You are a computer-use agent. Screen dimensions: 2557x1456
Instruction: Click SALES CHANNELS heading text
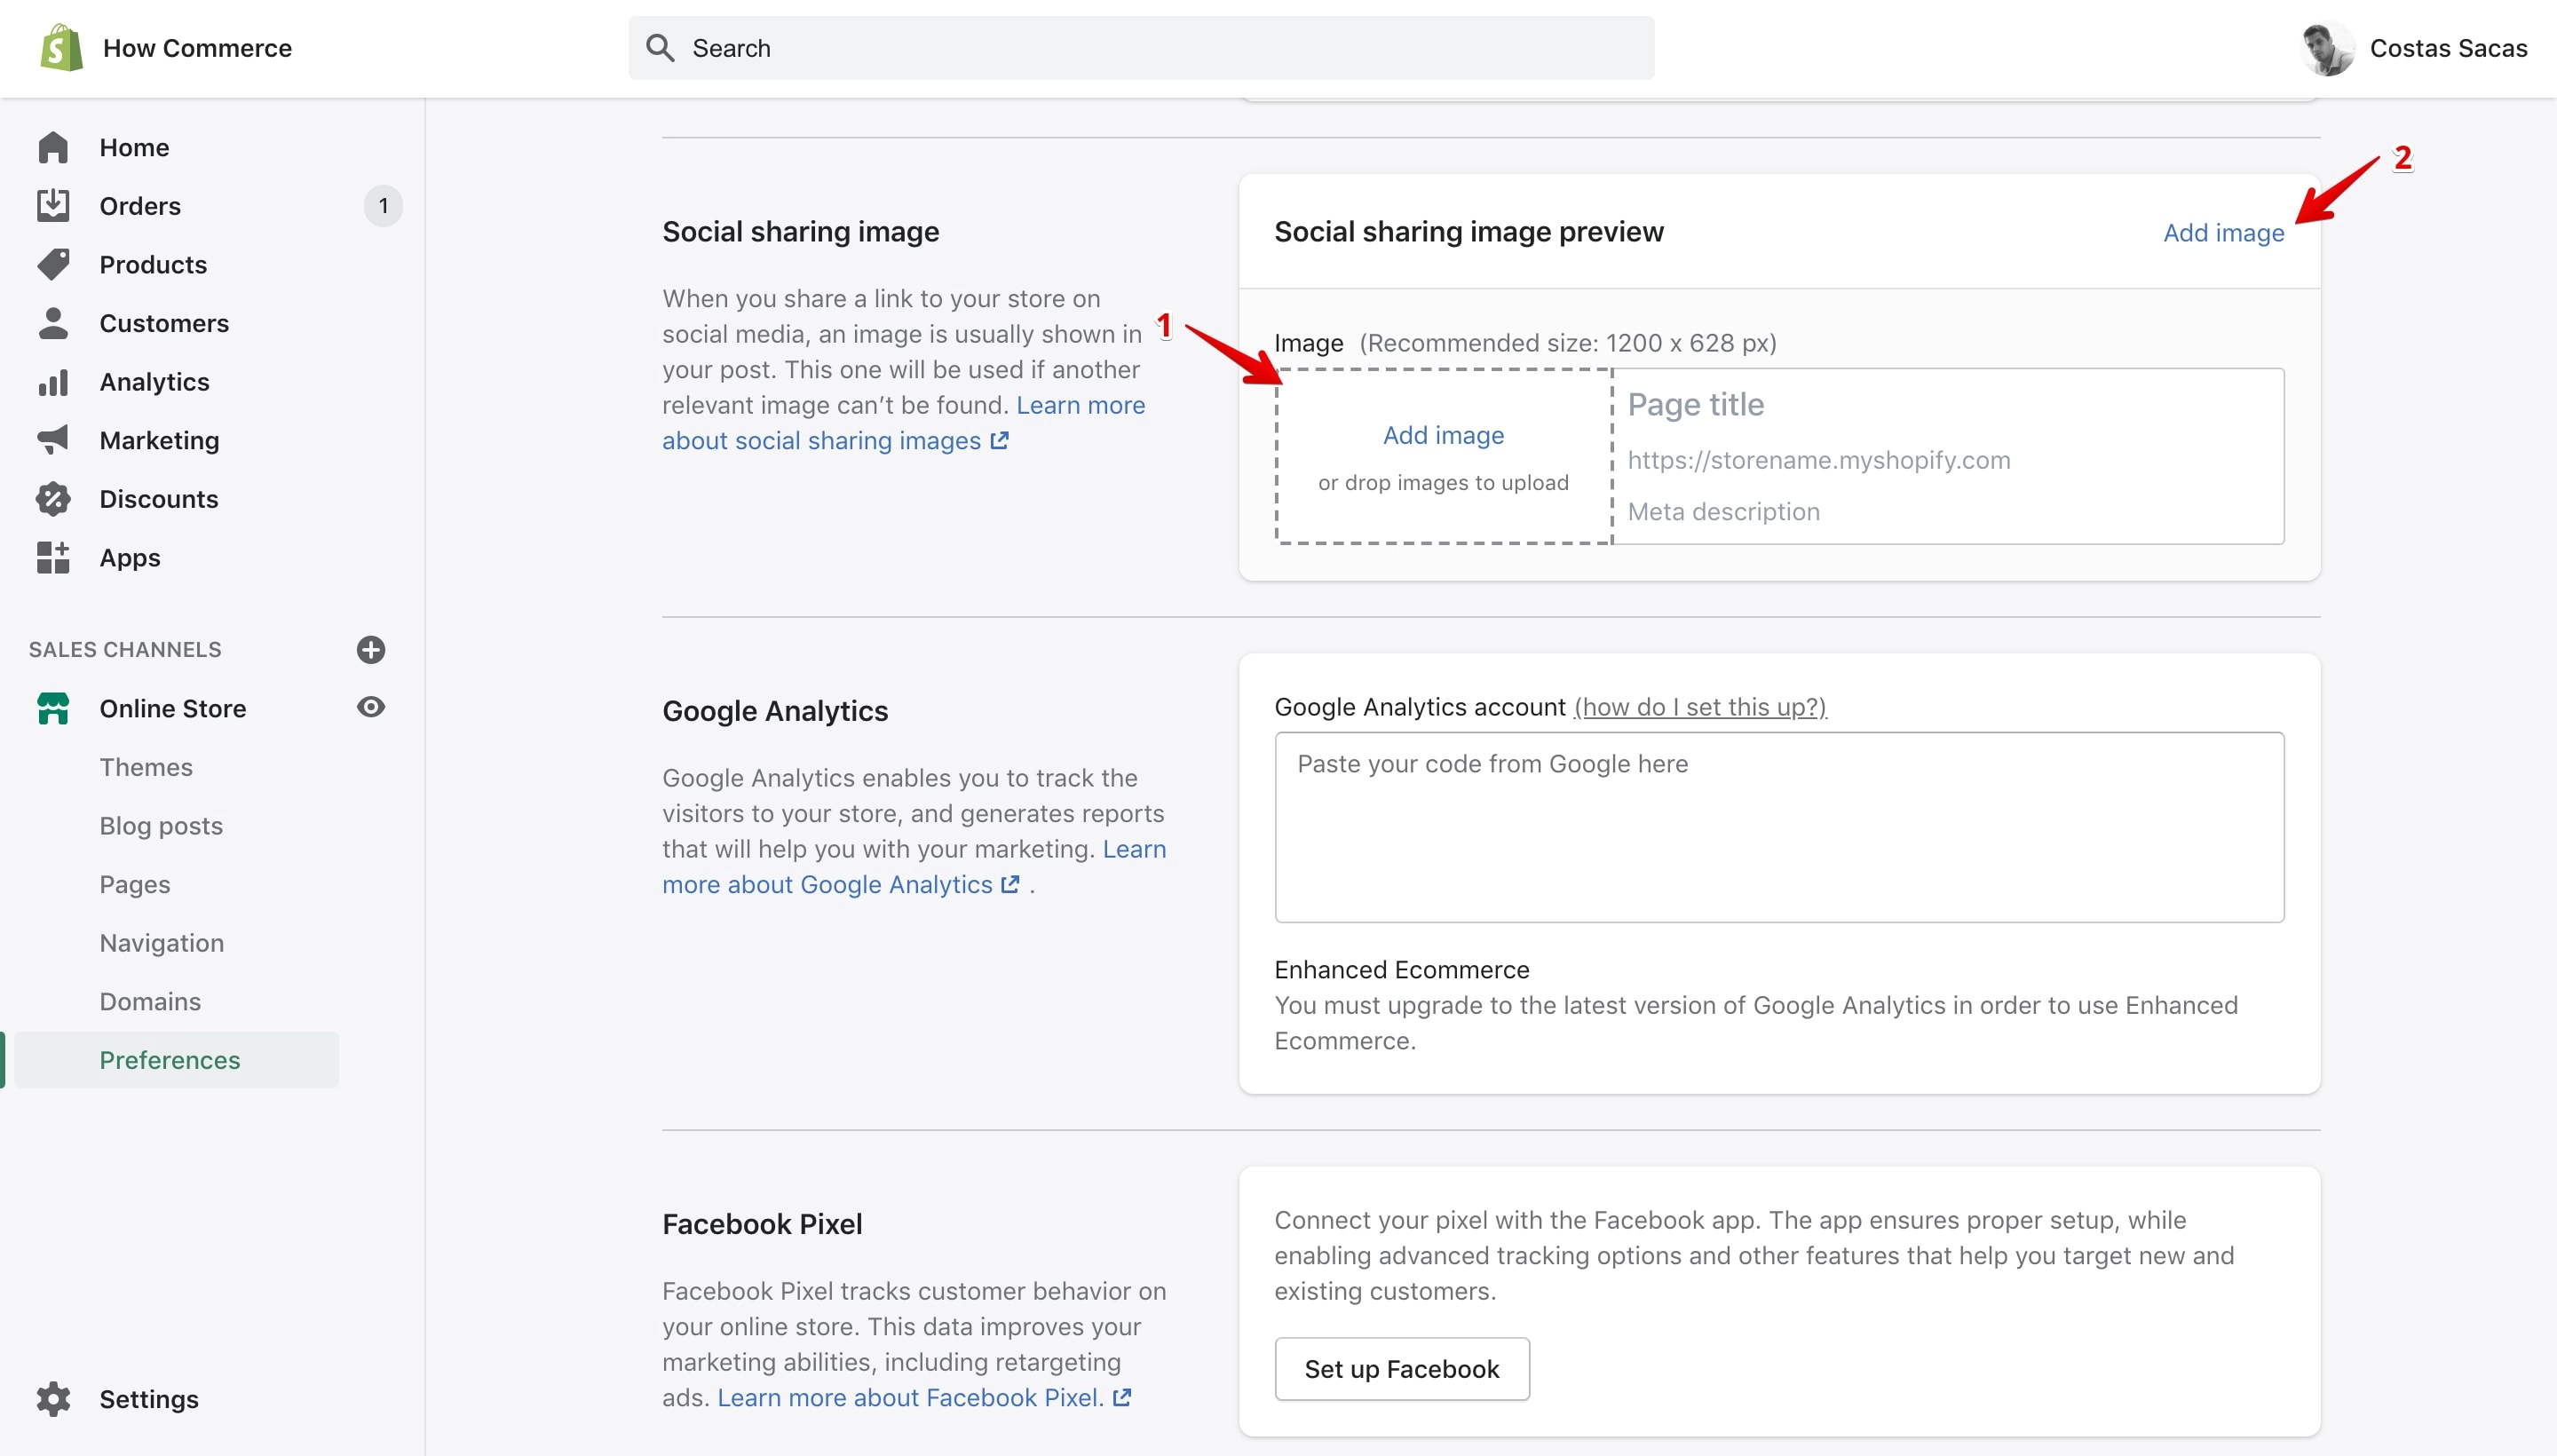pos(125,649)
